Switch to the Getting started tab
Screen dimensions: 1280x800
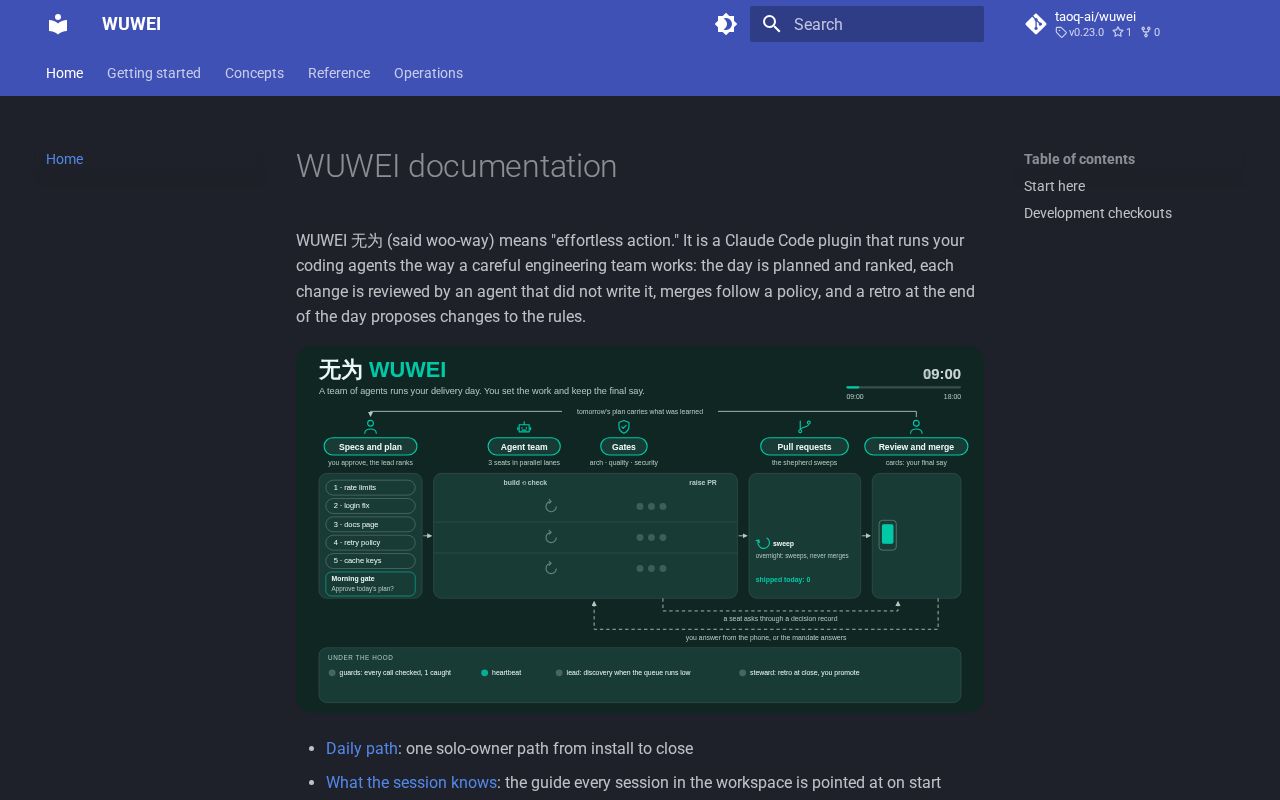154,73
